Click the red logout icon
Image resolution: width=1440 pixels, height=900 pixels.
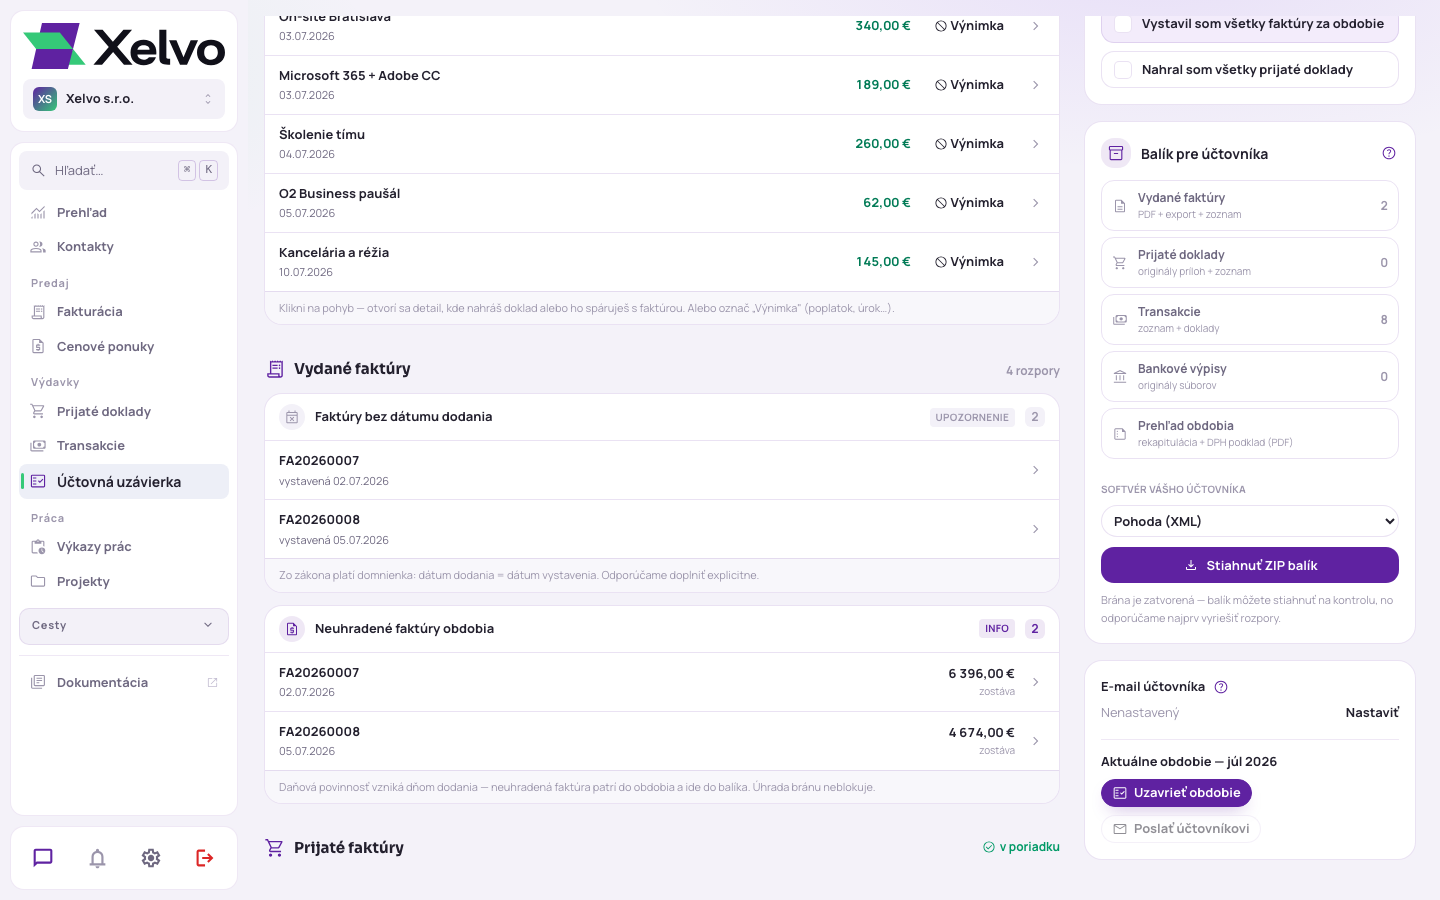click(205, 858)
